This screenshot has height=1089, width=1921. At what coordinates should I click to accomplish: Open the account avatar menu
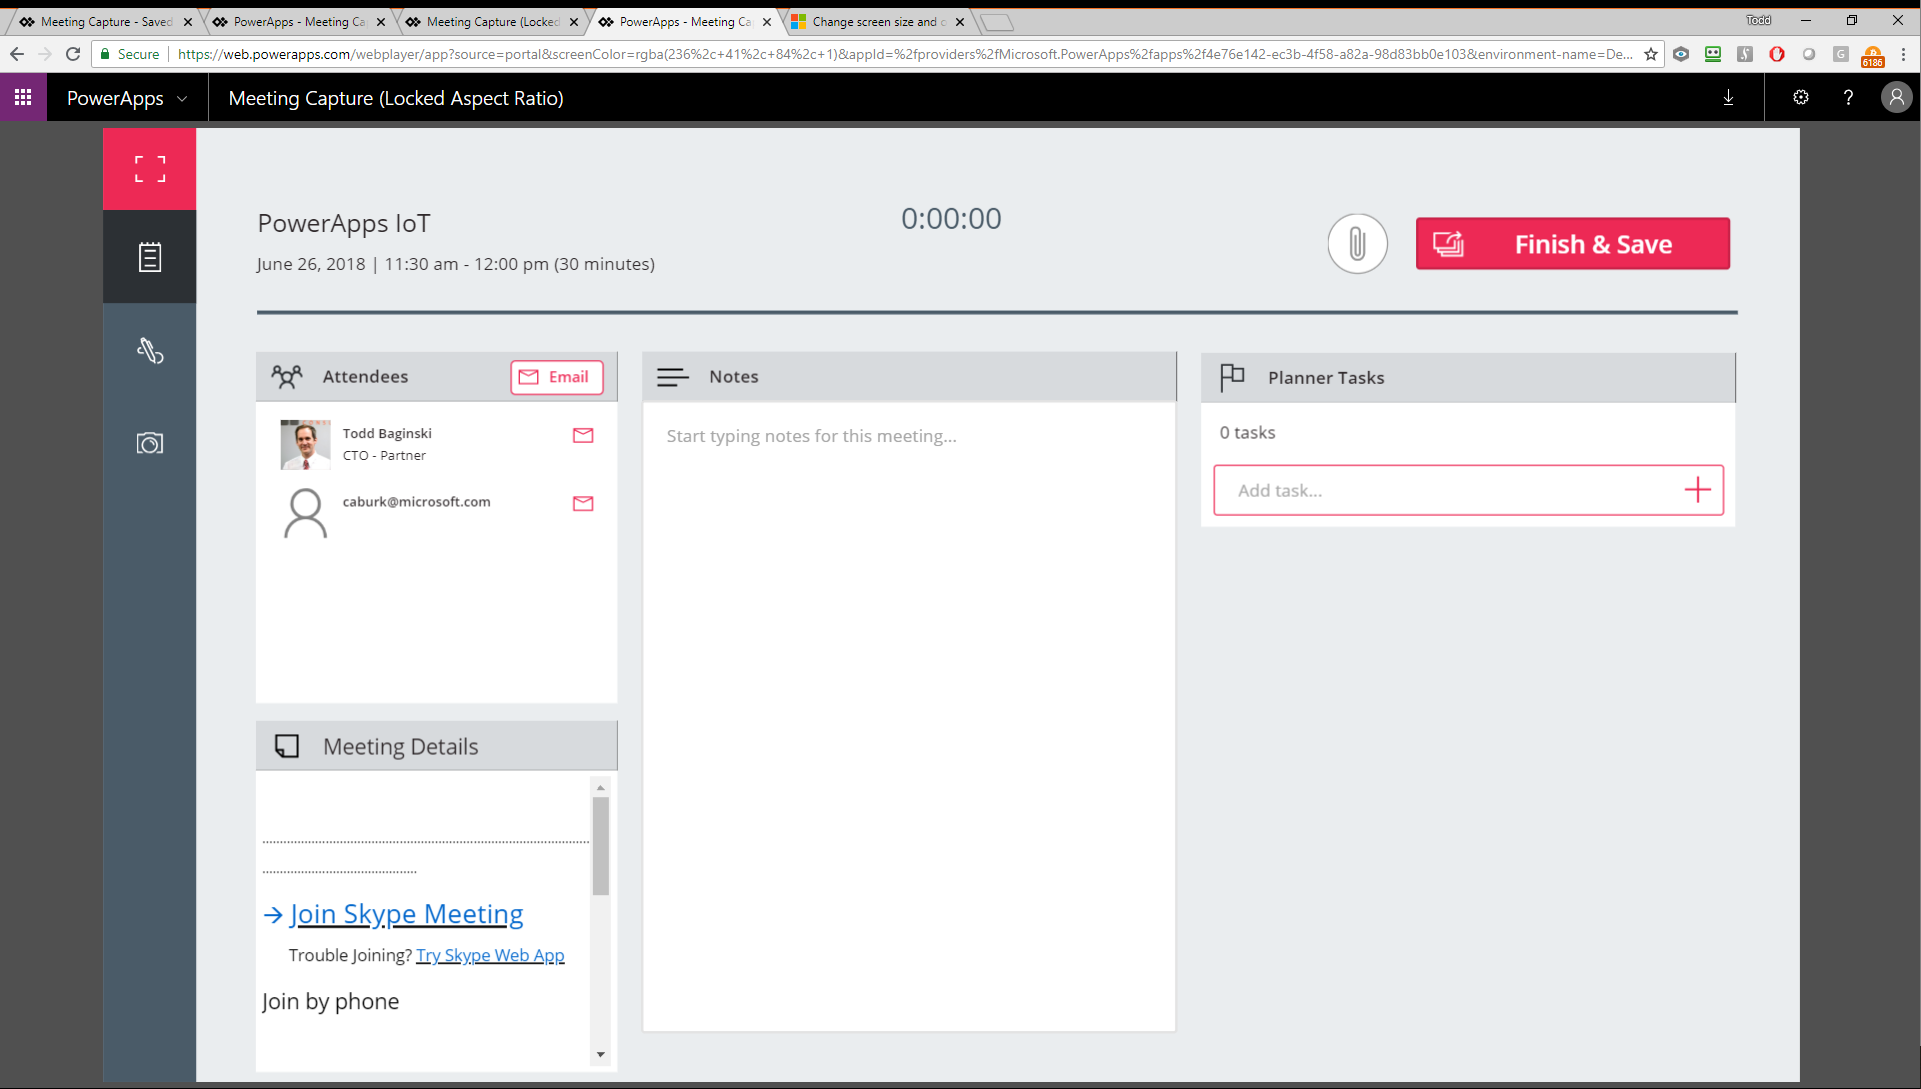point(1897,97)
